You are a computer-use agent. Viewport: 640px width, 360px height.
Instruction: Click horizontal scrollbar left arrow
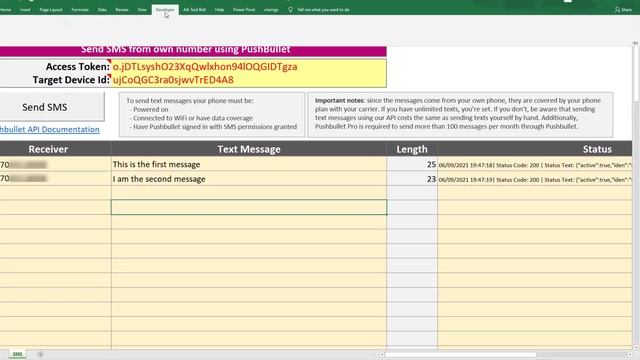(382, 355)
